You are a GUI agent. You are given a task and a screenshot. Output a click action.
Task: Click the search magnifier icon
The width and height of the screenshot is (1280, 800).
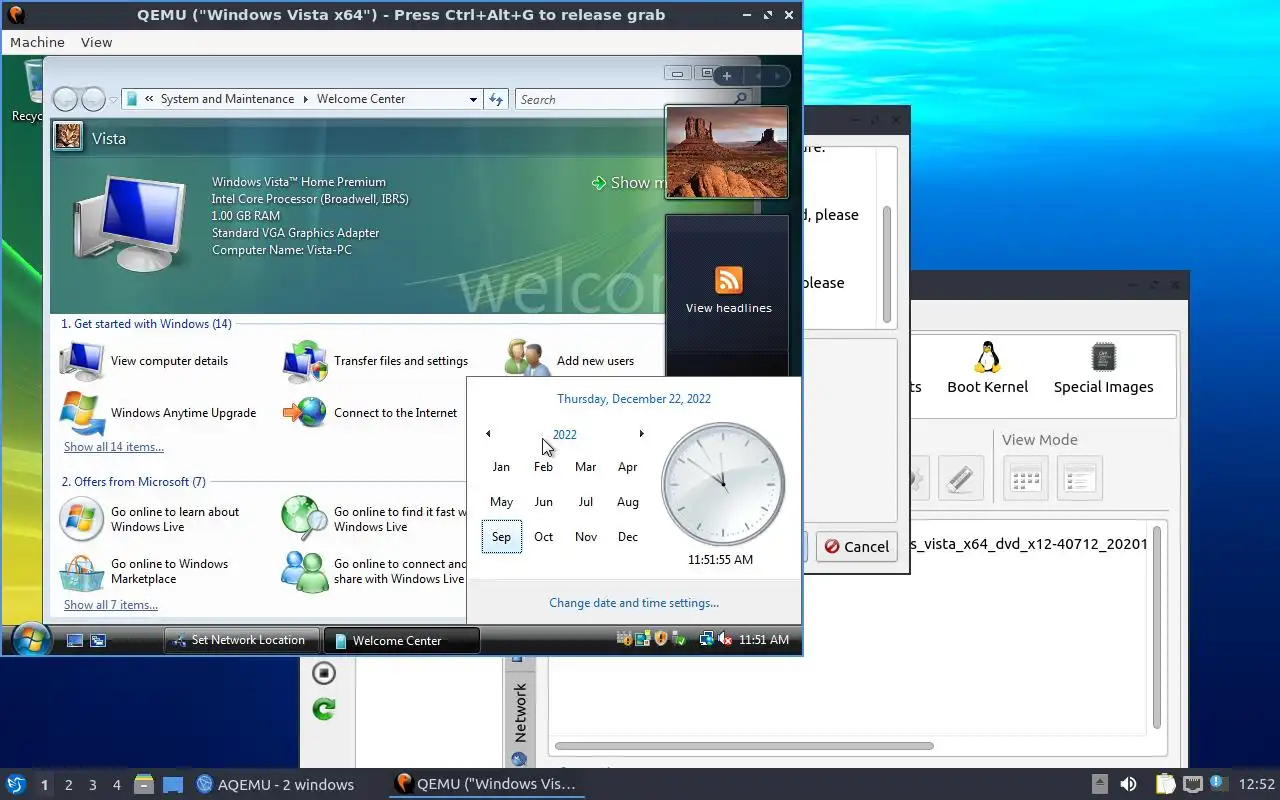(x=740, y=99)
